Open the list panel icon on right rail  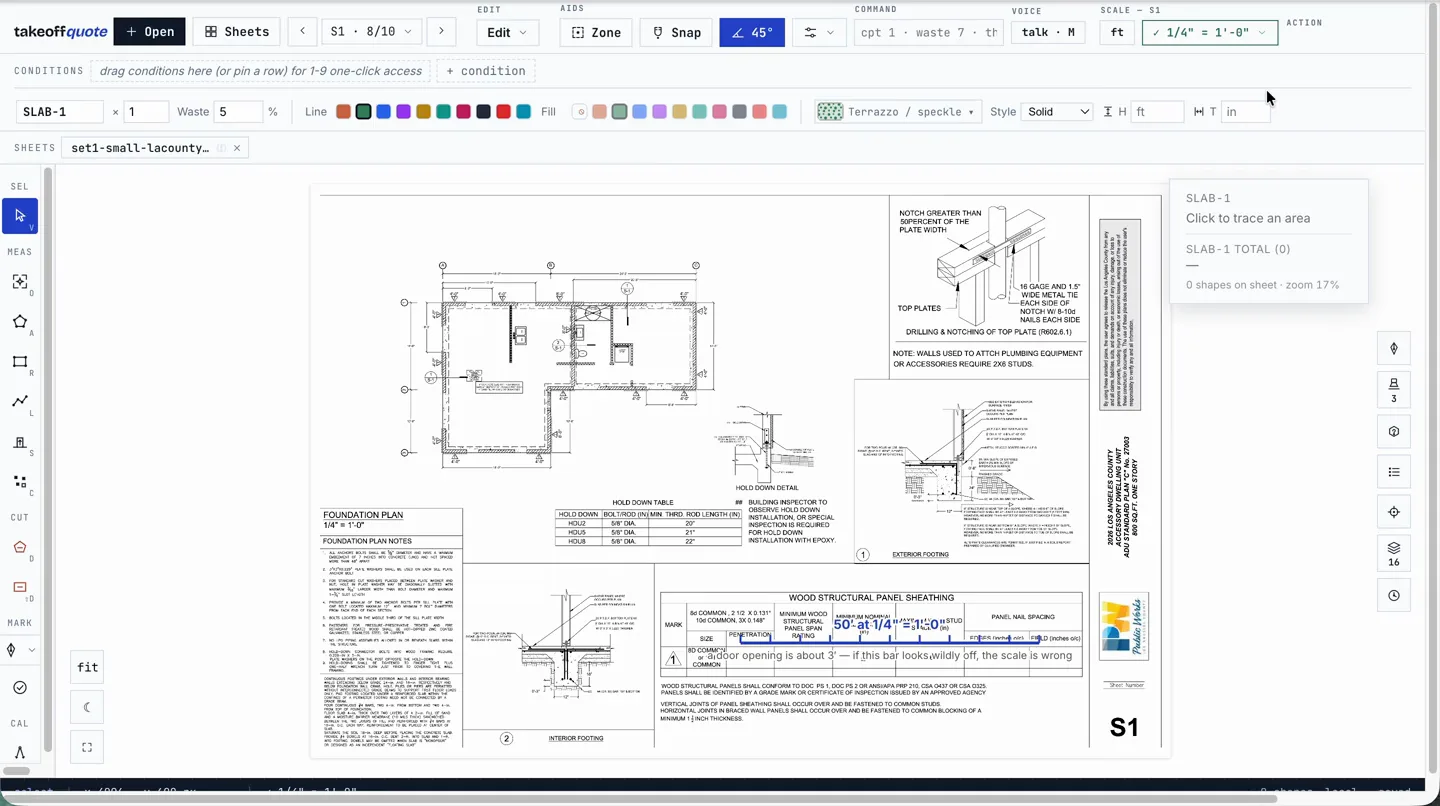click(1394, 472)
